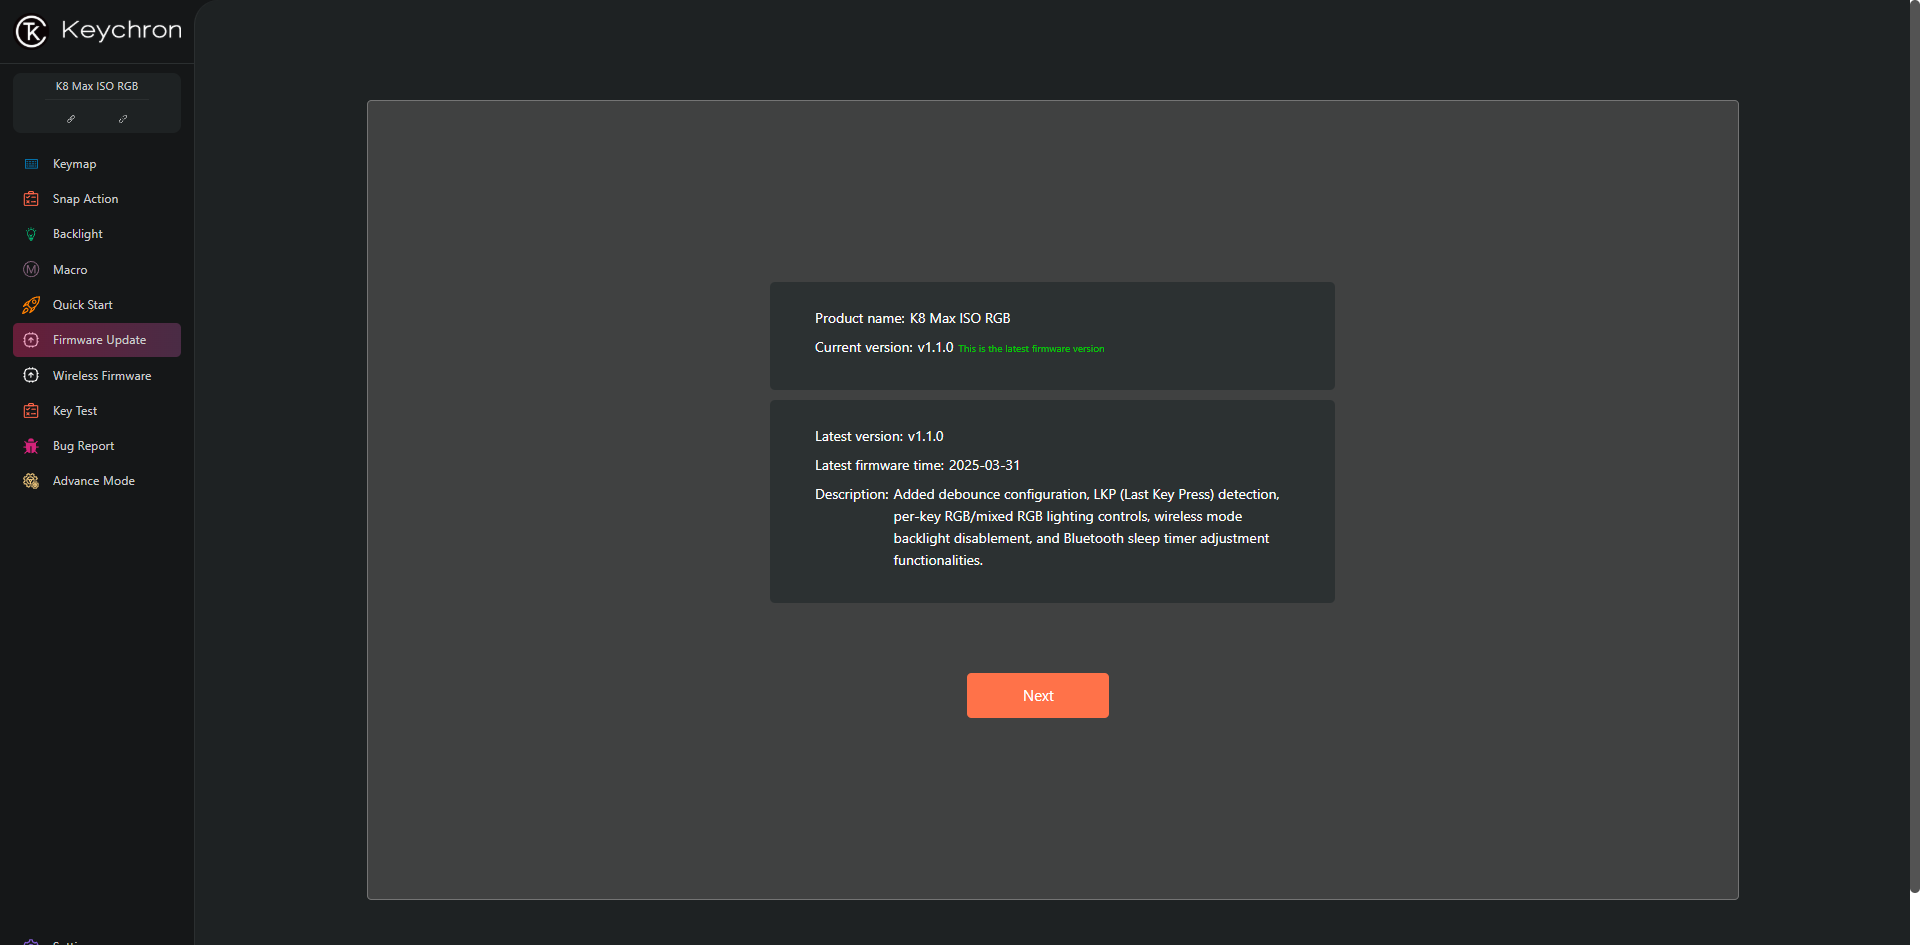Click the Next button

coord(1038,696)
